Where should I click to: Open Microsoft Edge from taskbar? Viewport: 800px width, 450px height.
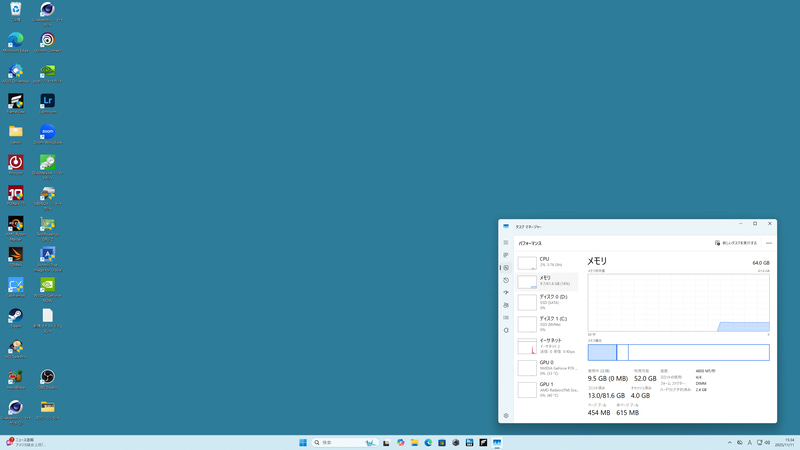428,442
